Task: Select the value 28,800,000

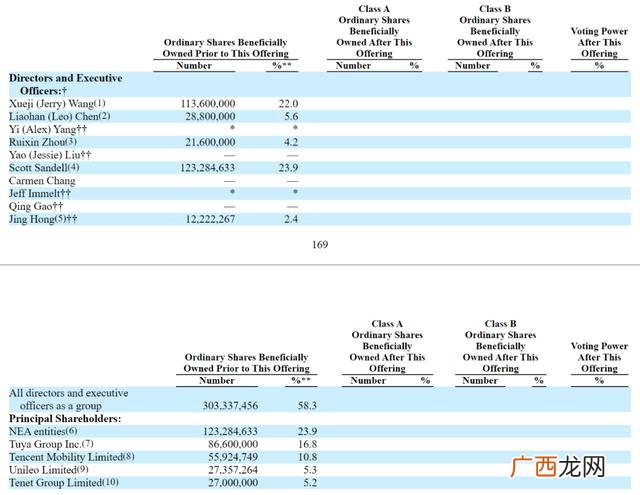Action: 210,117
